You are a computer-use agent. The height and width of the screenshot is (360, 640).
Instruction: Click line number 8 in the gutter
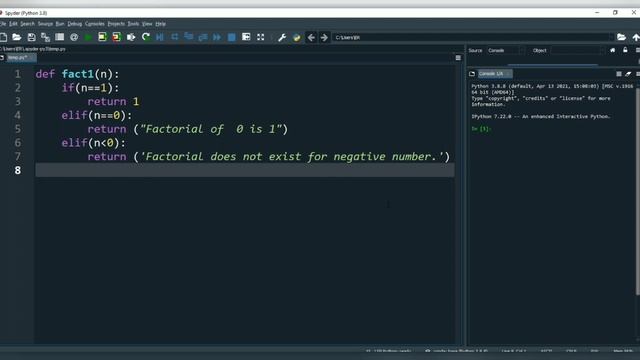(18, 170)
